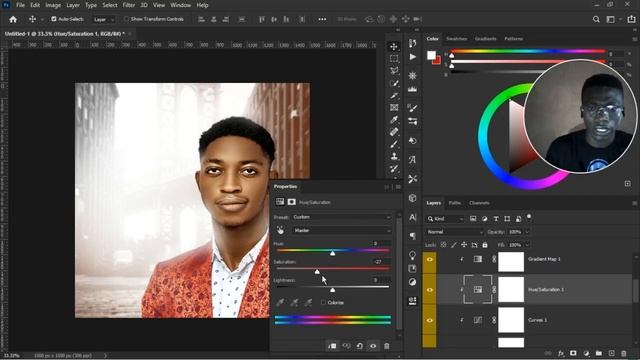Toggle the Auto-Select checkbox
Image resolution: width=640 pixels, height=360 pixels.
click(54, 19)
